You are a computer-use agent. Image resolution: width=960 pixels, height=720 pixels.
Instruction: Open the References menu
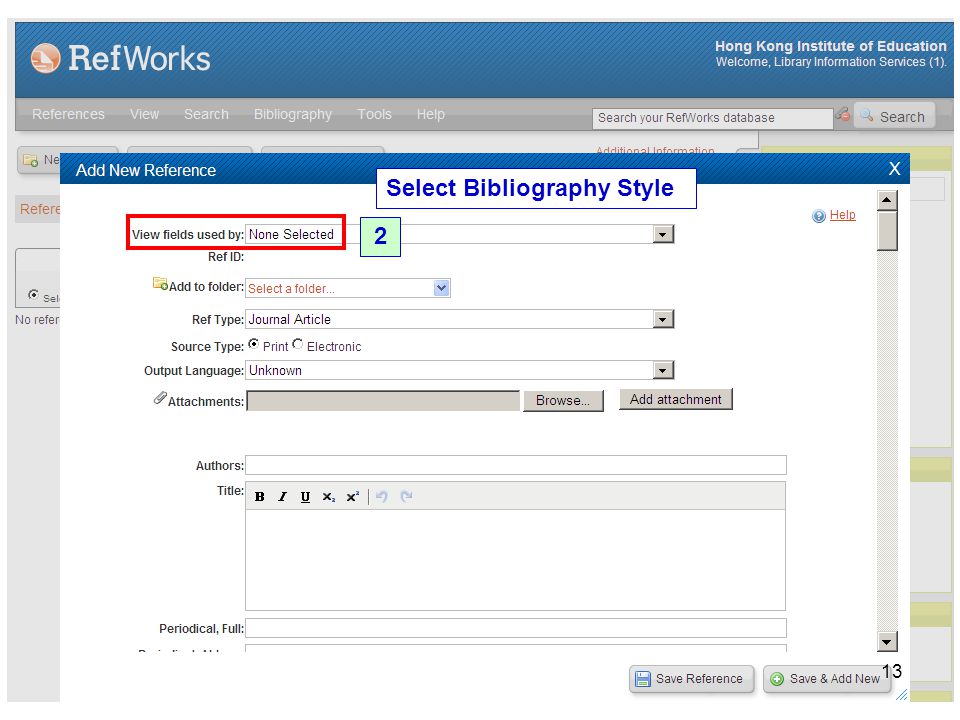69,114
